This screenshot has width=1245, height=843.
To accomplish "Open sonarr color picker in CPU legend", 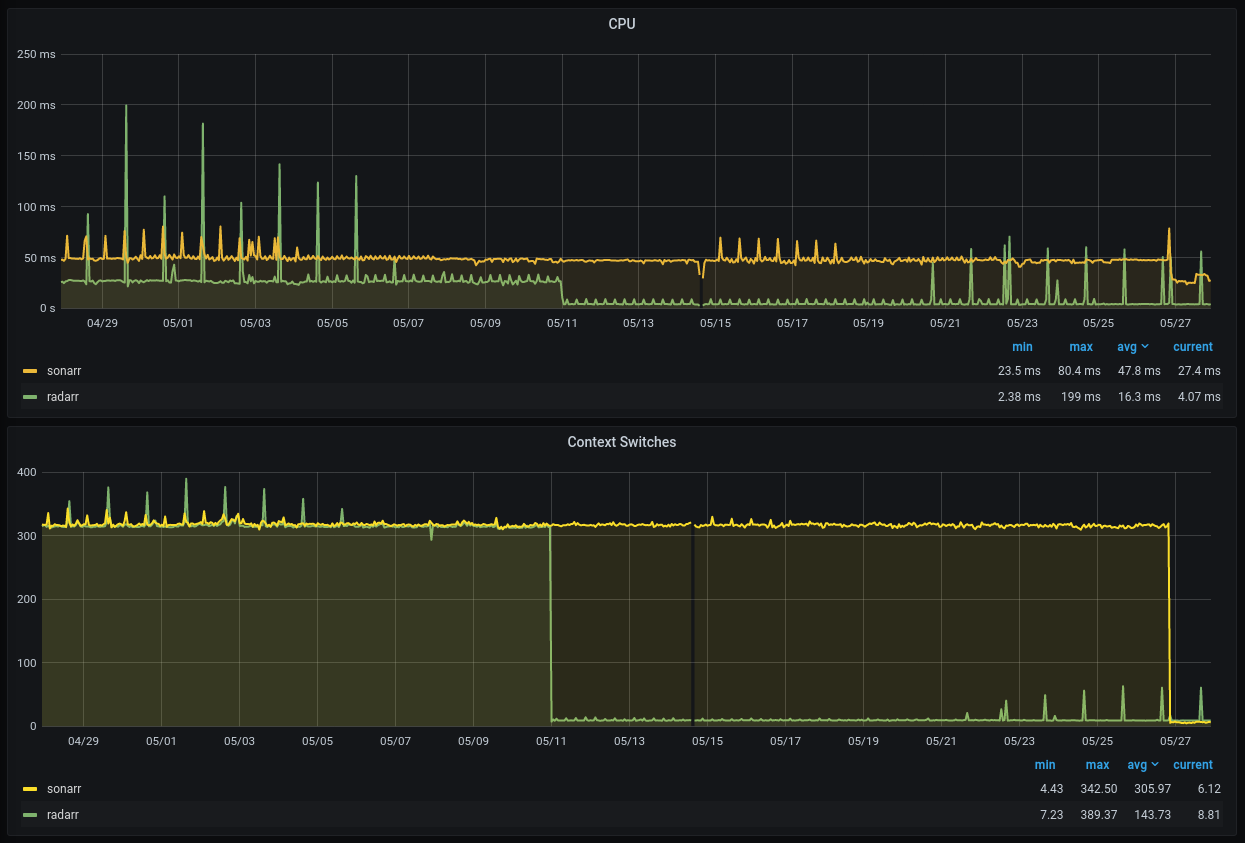I will (30, 371).
